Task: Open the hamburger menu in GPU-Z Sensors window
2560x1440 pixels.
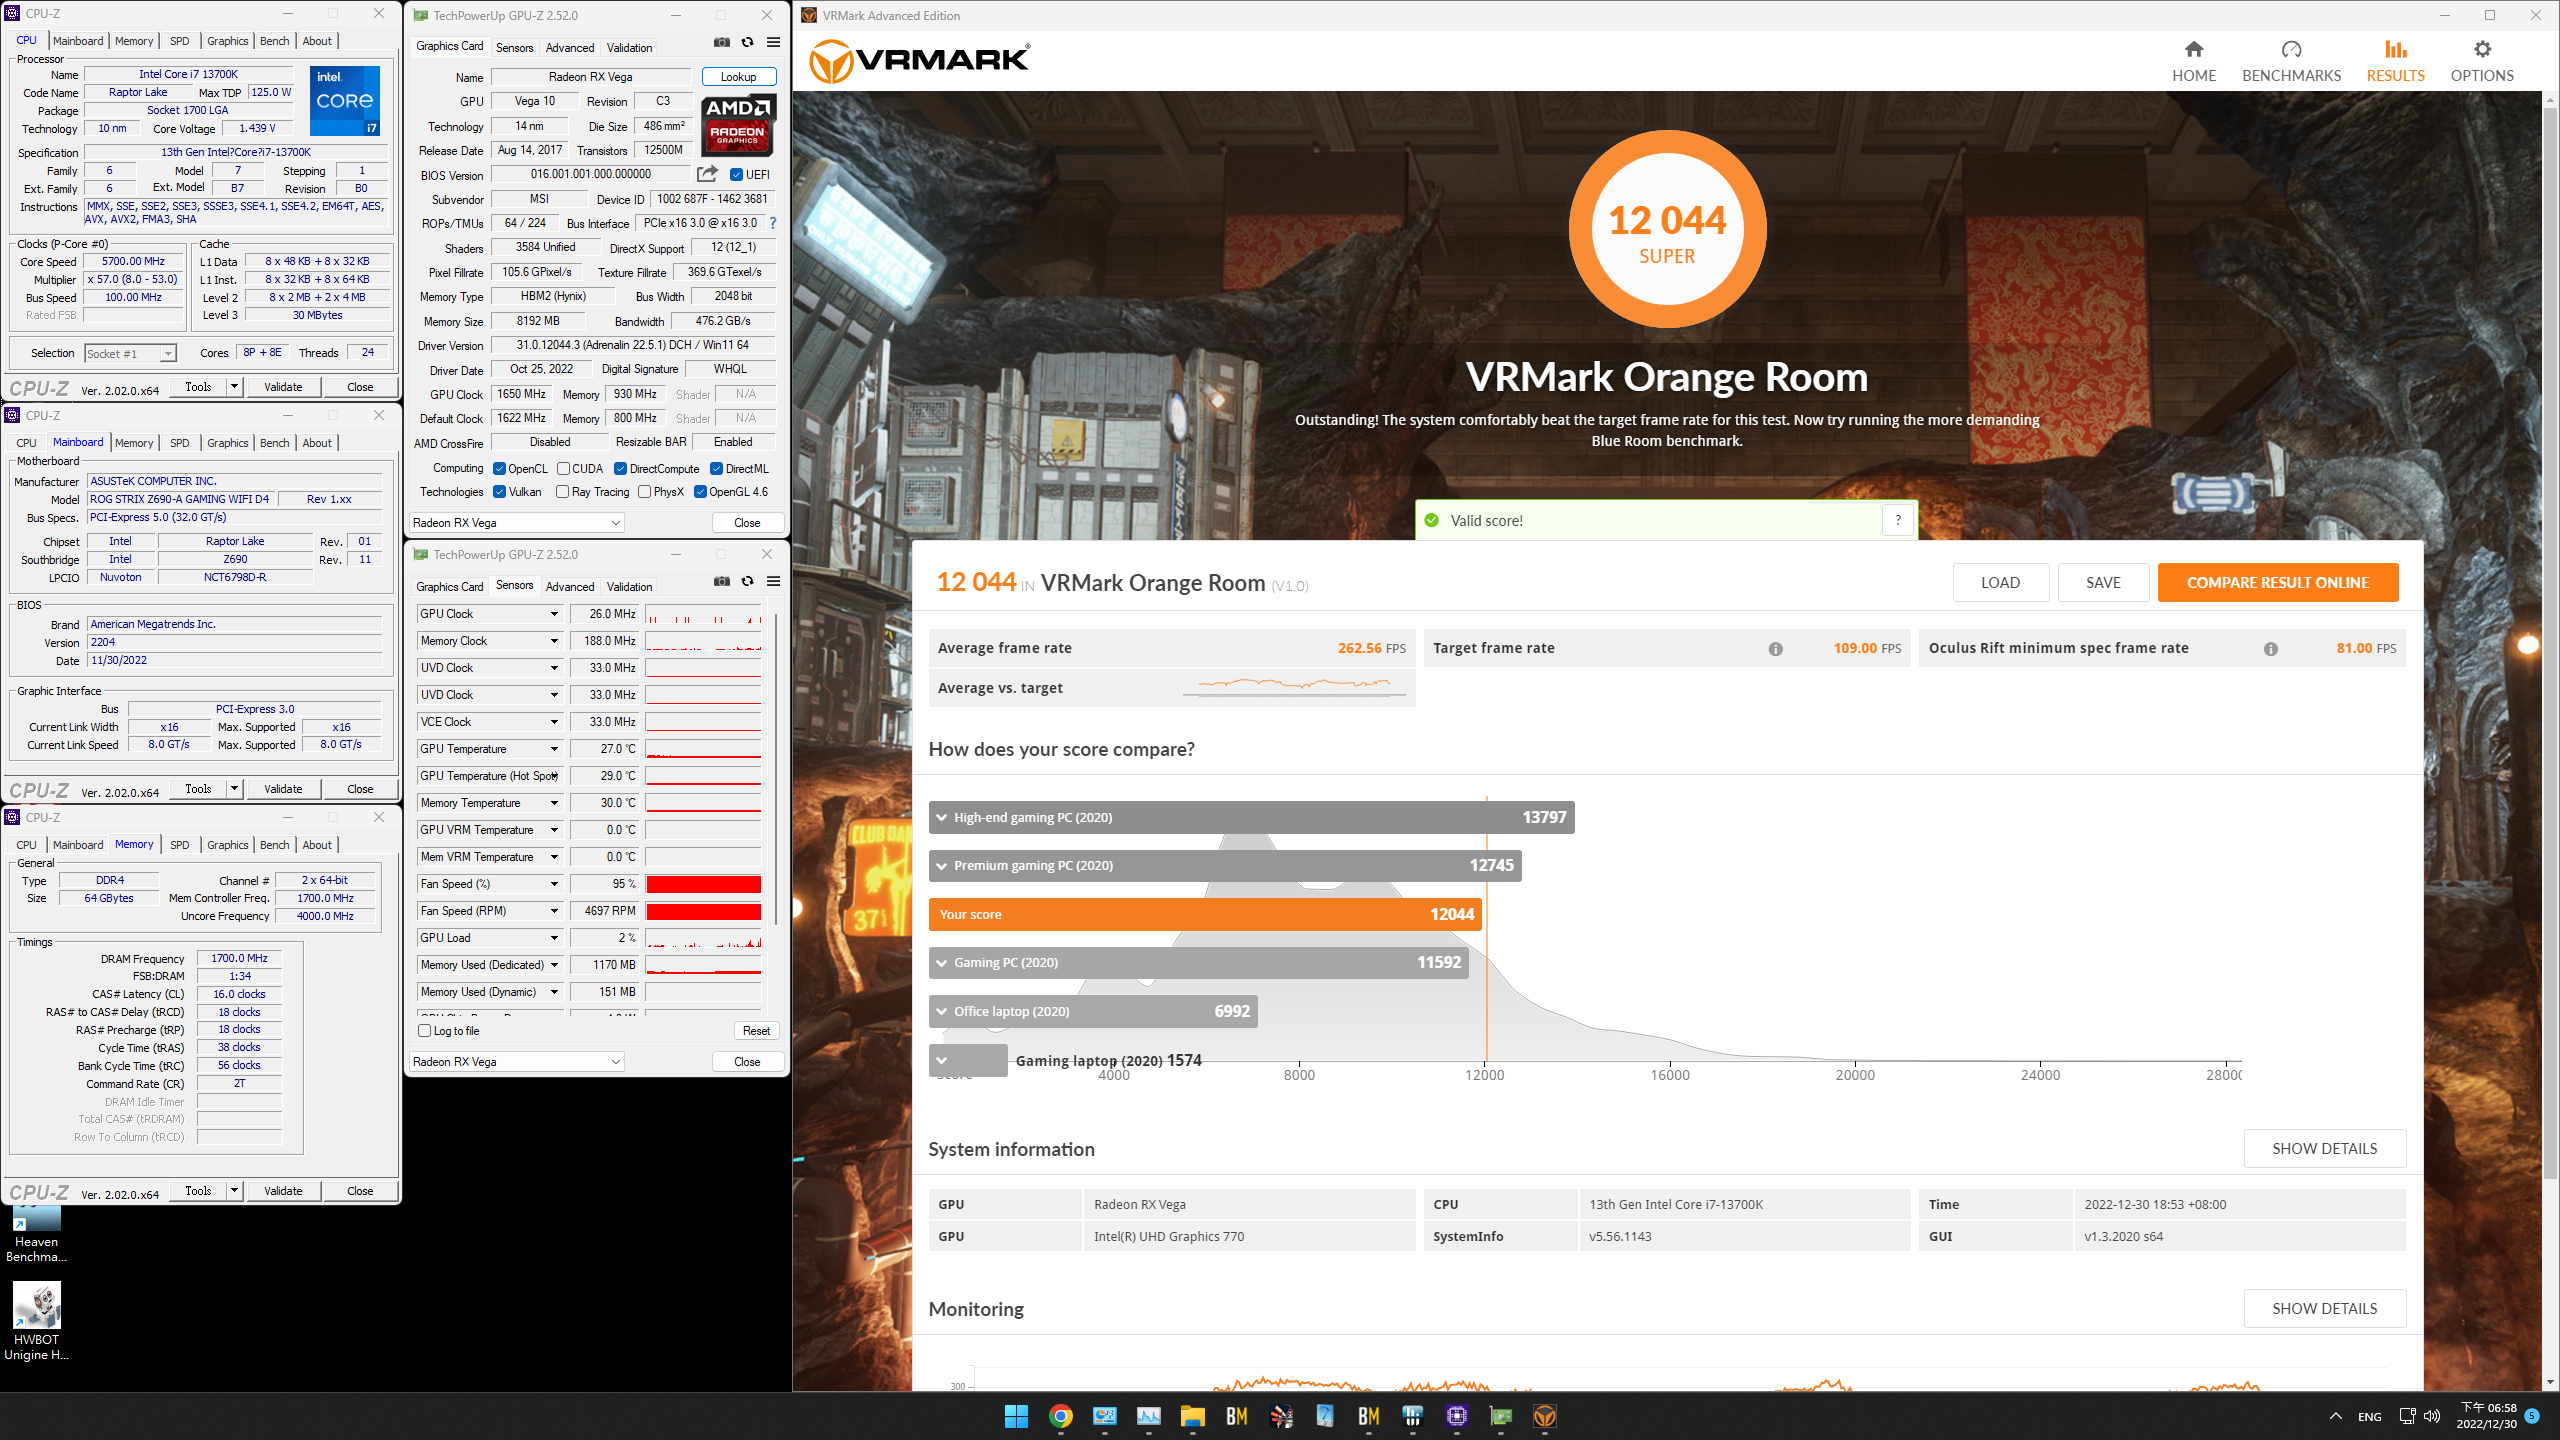Action: pos(773,581)
